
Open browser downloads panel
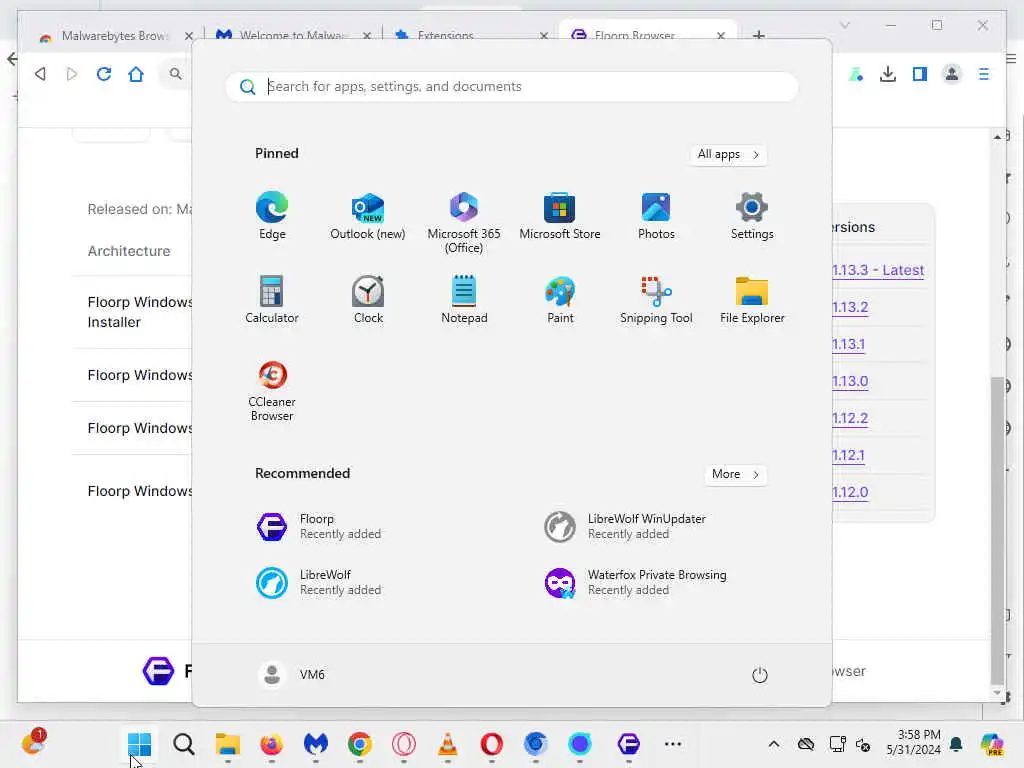click(x=888, y=74)
